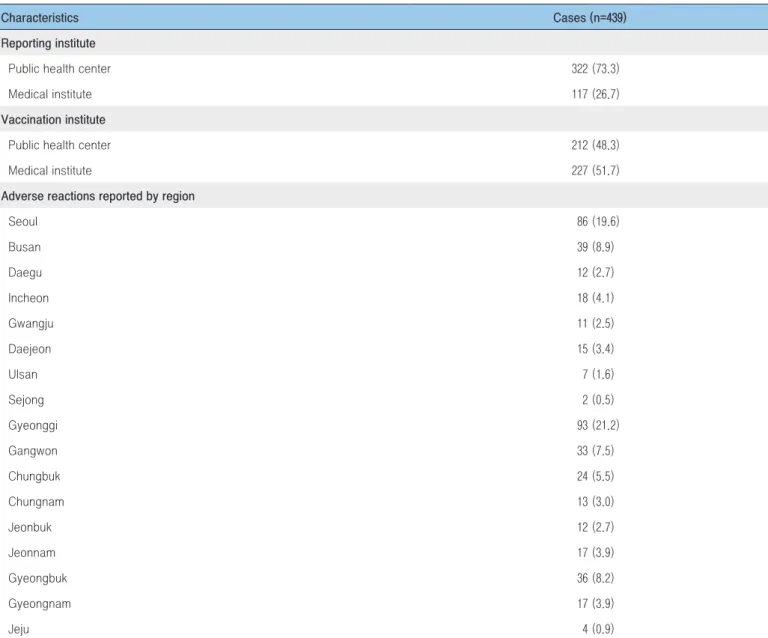Select the Reporting institute section row
768x638 pixels.
click(384, 43)
